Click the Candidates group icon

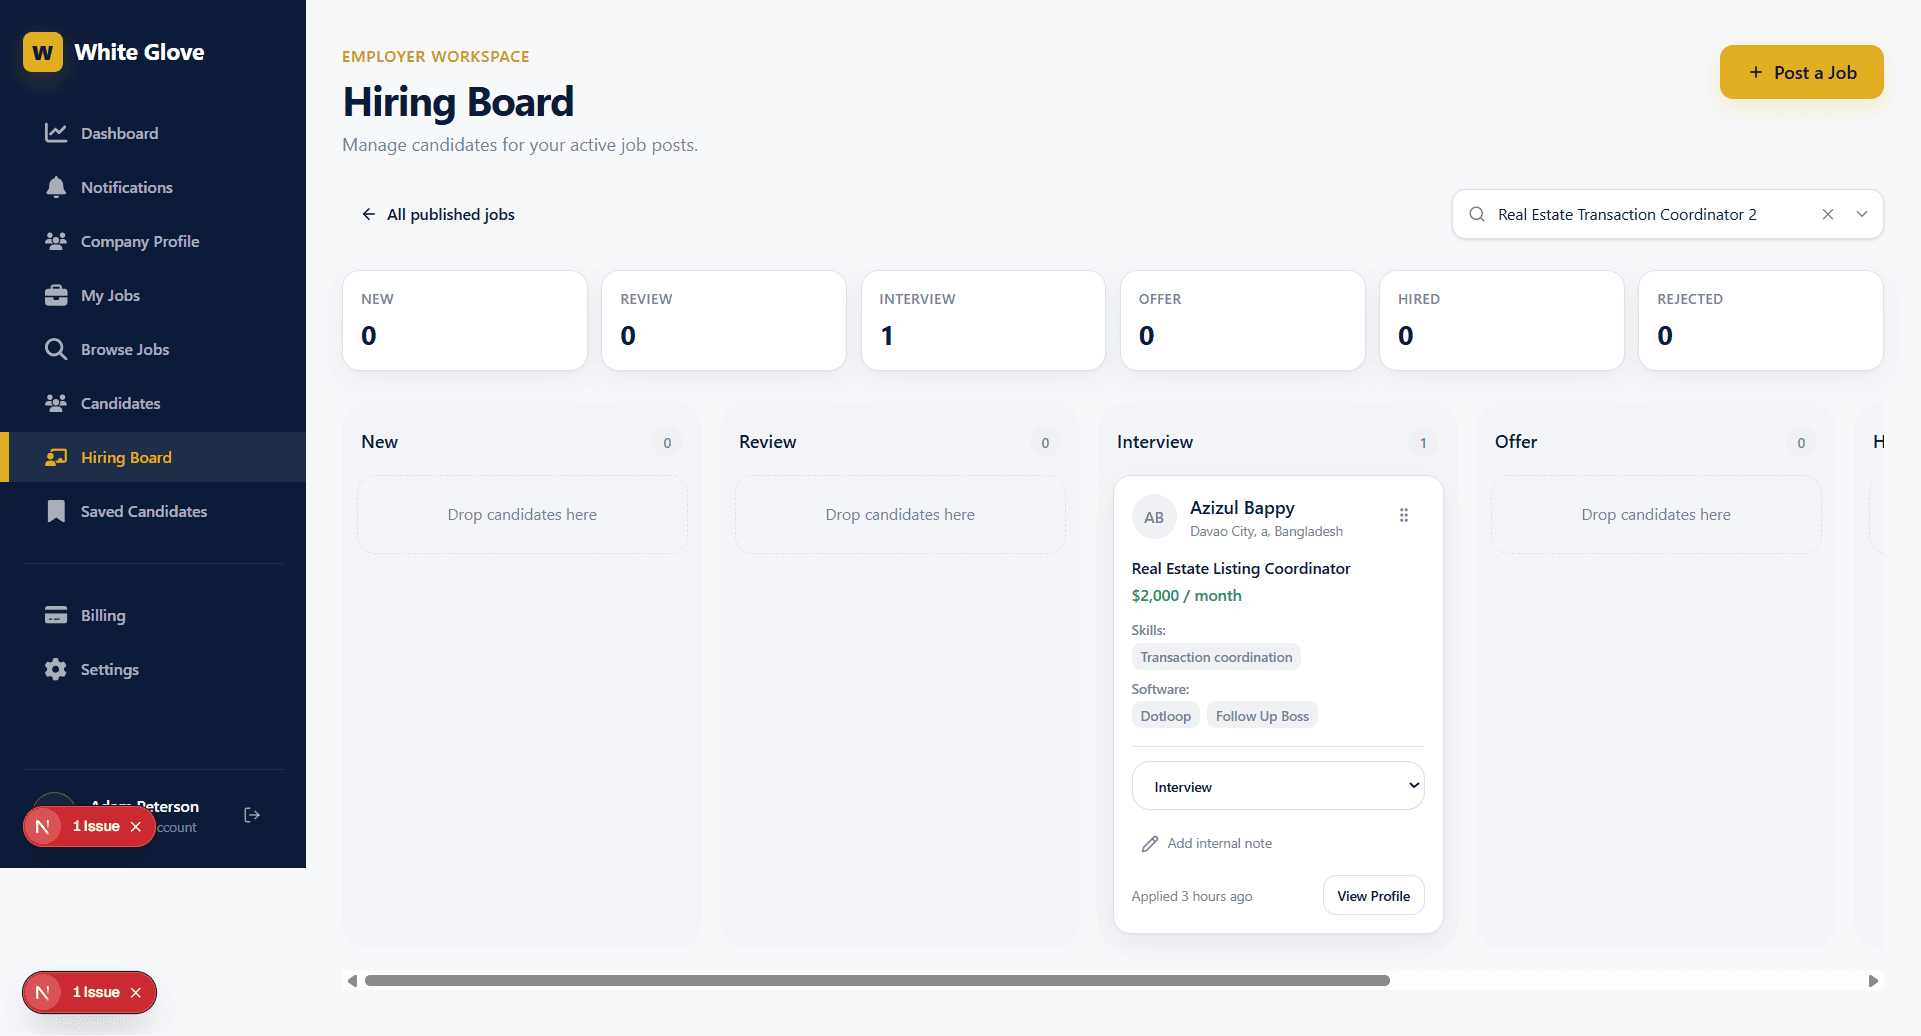(x=56, y=403)
